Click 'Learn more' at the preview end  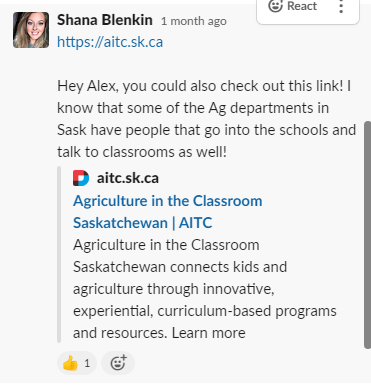pyautogui.click(x=209, y=333)
